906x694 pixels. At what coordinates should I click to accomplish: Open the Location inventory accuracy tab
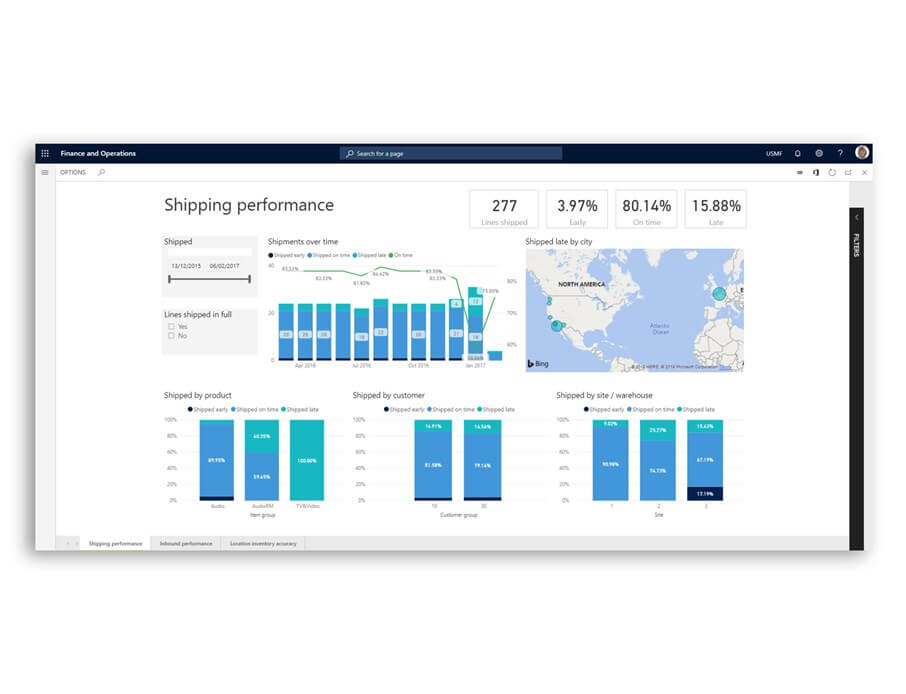click(263, 543)
